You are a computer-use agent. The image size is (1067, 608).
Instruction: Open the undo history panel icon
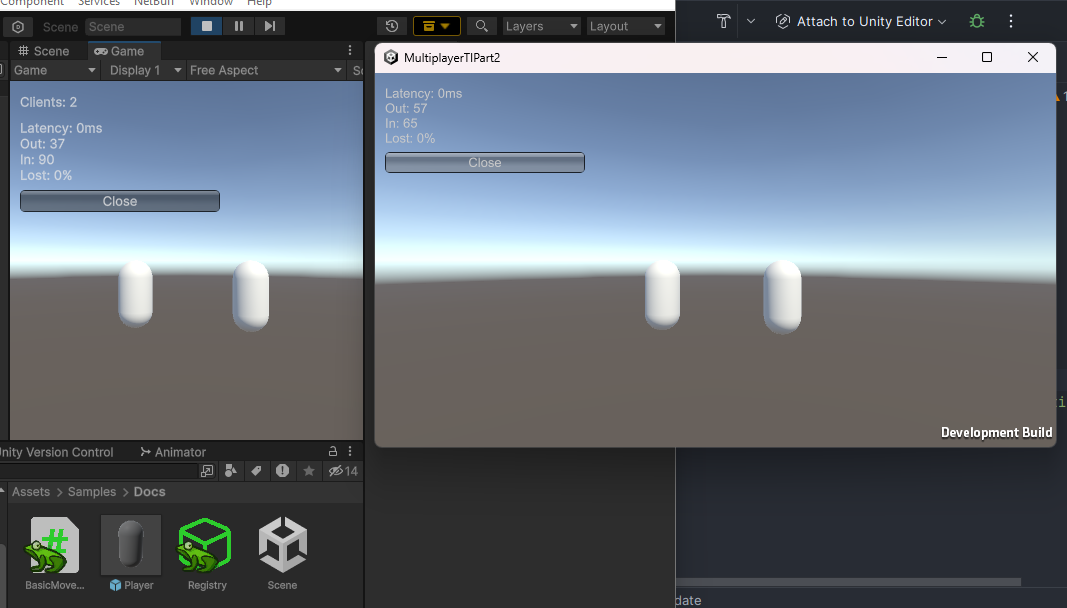(392, 26)
